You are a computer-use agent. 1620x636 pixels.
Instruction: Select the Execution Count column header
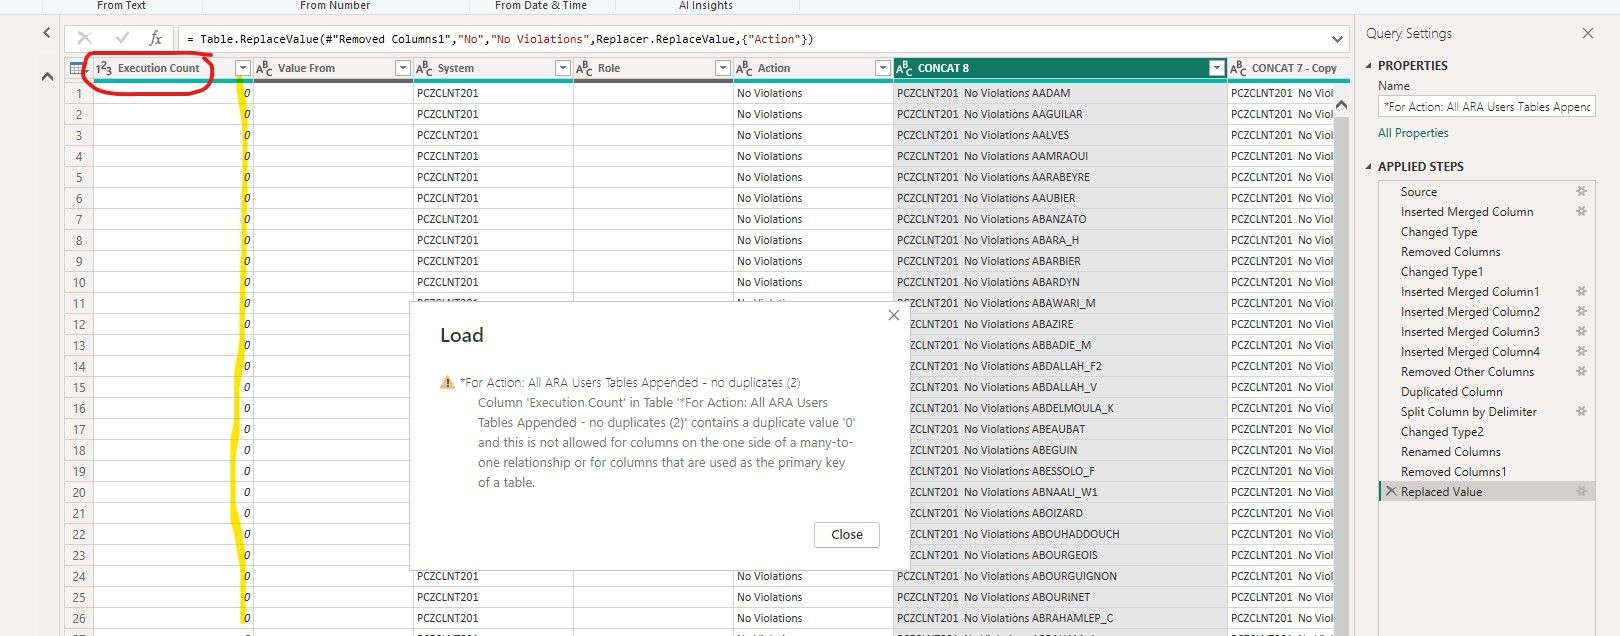coord(159,68)
